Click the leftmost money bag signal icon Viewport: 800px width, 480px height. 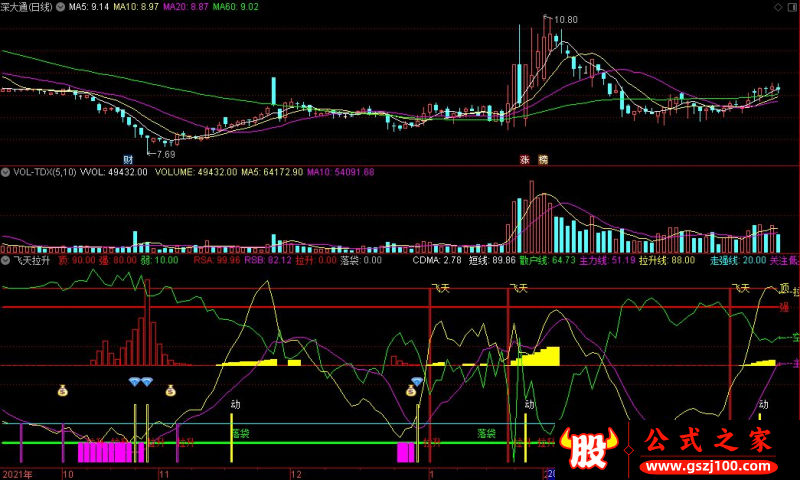(x=62, y=391)
